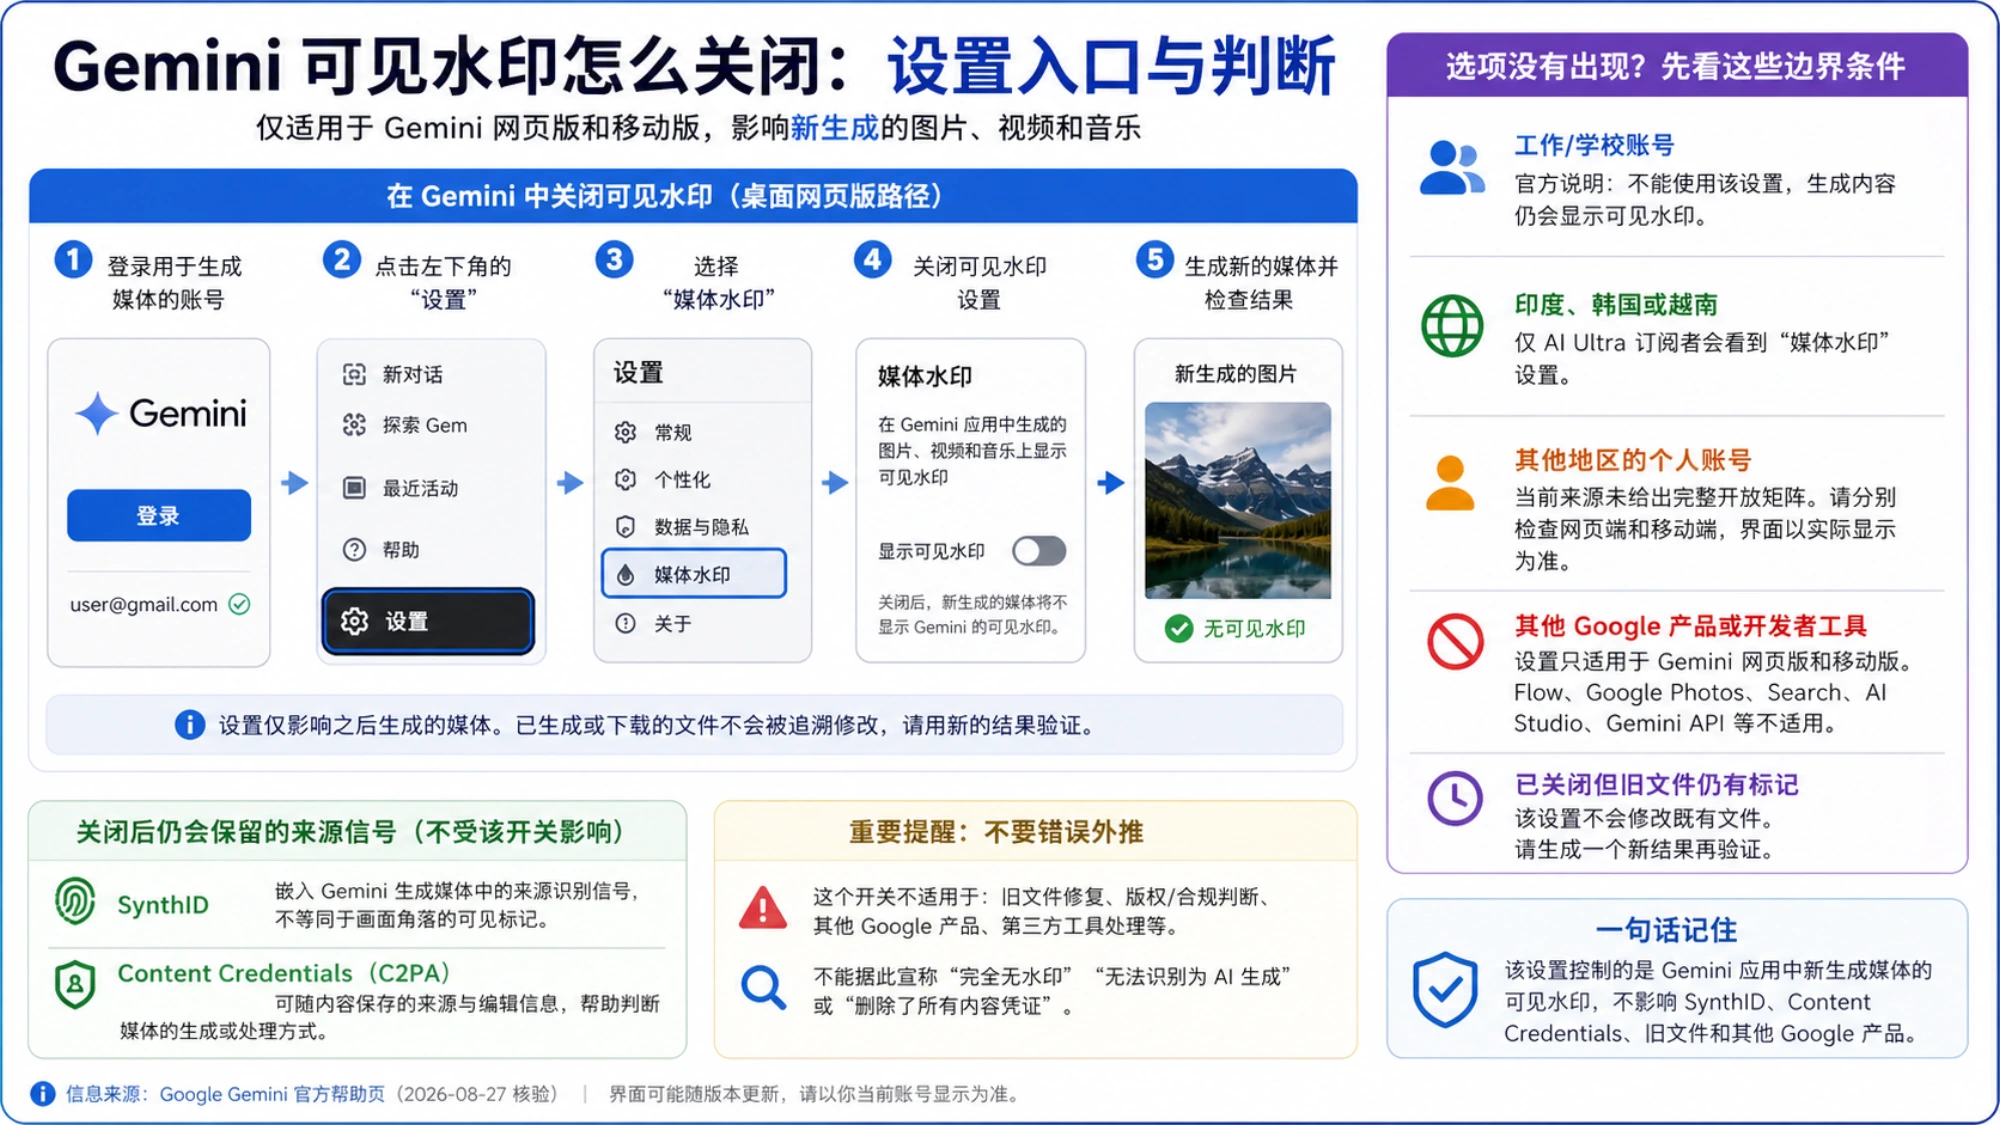Click the info icon beside 信息来源
2000x1125 pixels.
pyautogui.click(x=43, y=1094)
